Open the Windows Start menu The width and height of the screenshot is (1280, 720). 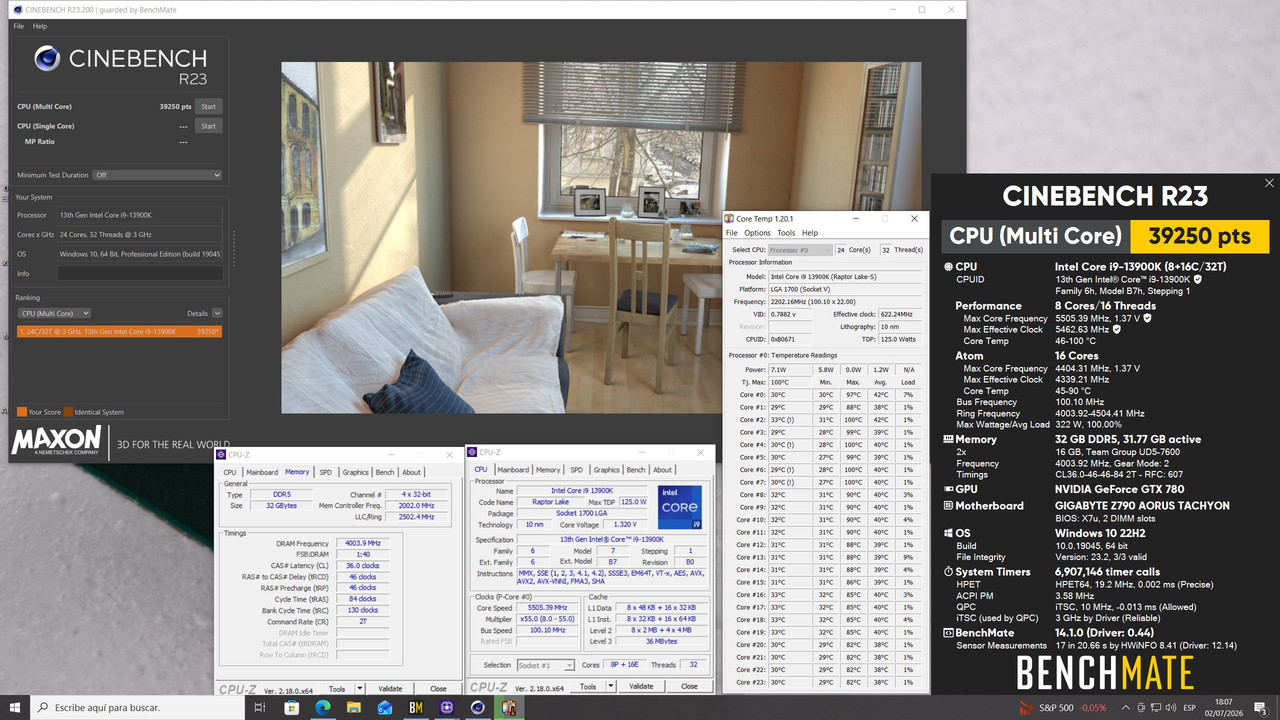15,707
